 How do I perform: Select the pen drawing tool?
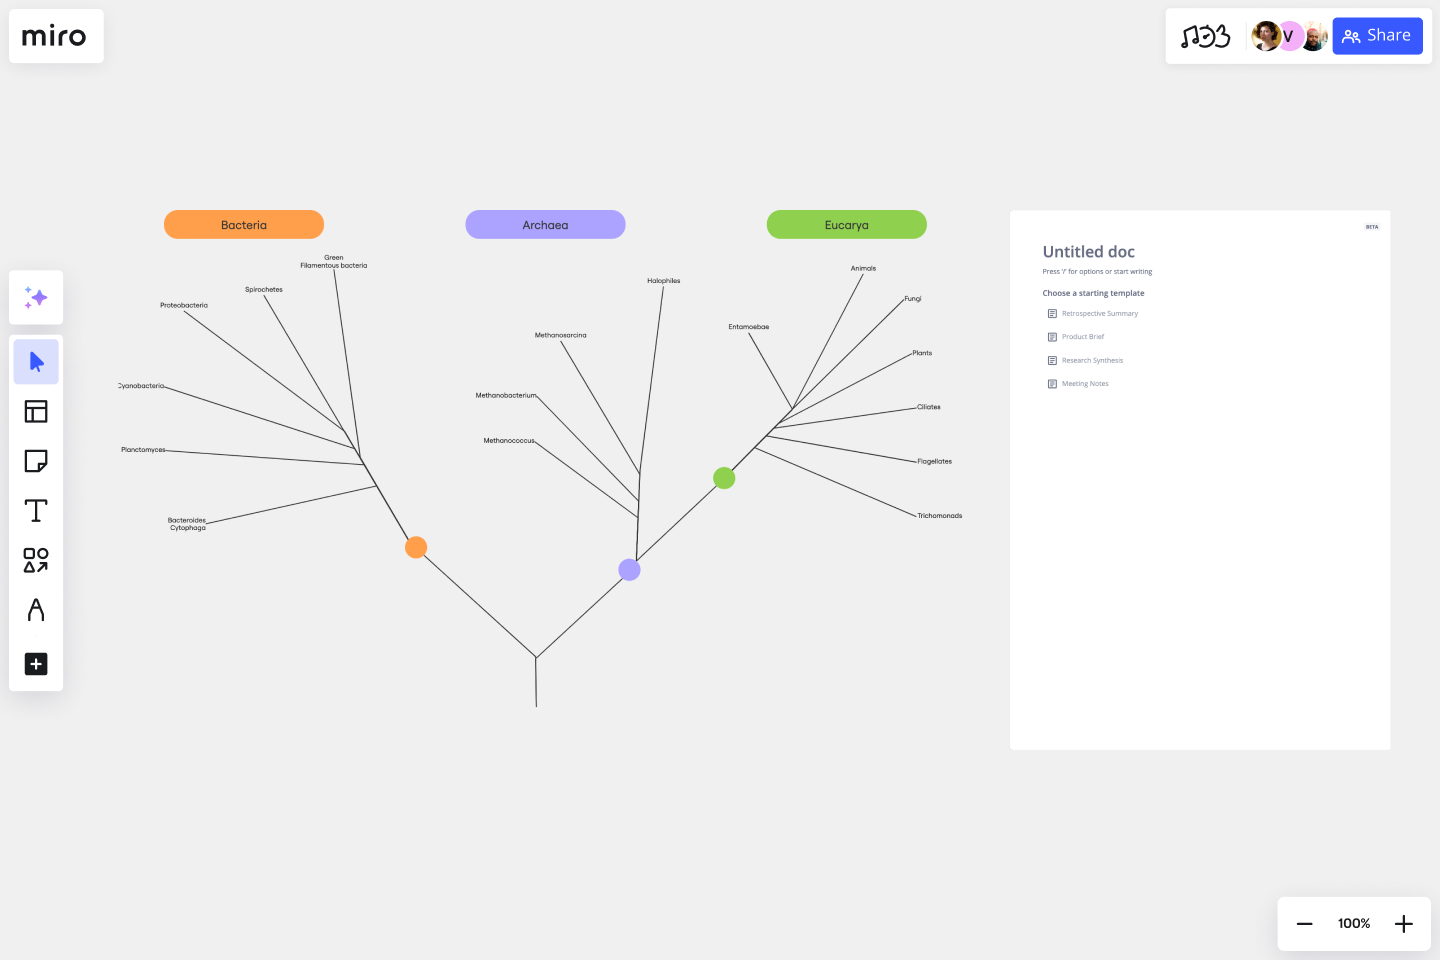pyautogui.click(x=36, y=611)
